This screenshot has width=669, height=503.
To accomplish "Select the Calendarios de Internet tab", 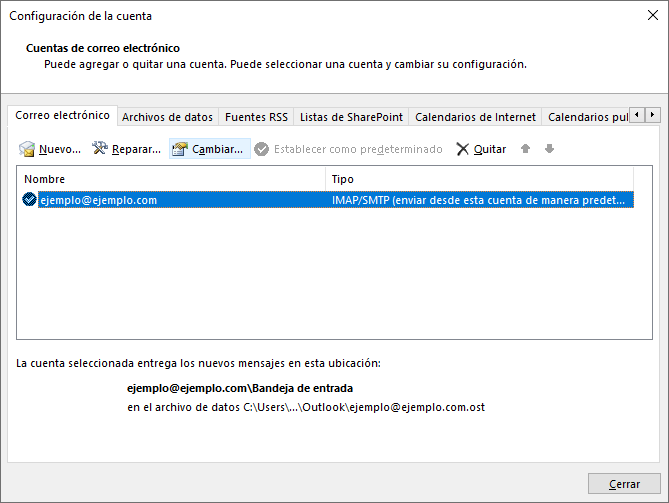I will [x=475, y=117].
